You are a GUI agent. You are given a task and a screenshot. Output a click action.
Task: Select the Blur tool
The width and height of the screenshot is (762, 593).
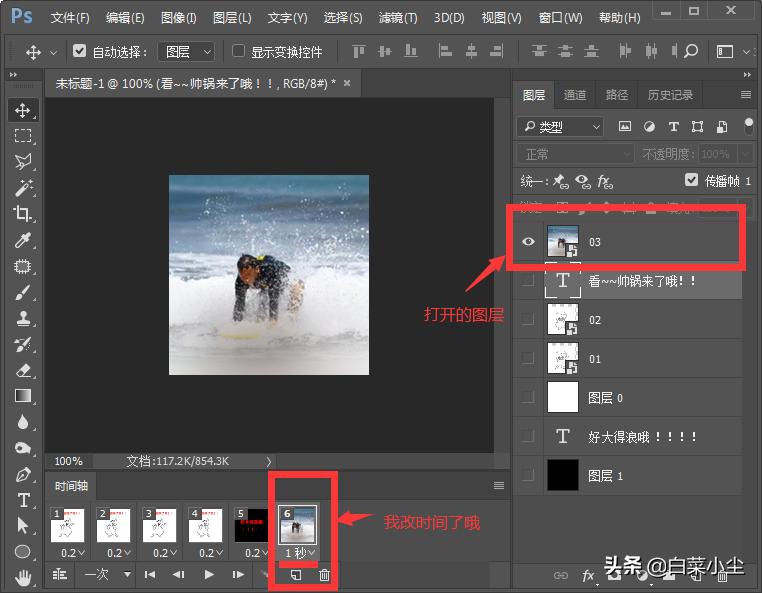pyautogui.click(x=22, y=422)
